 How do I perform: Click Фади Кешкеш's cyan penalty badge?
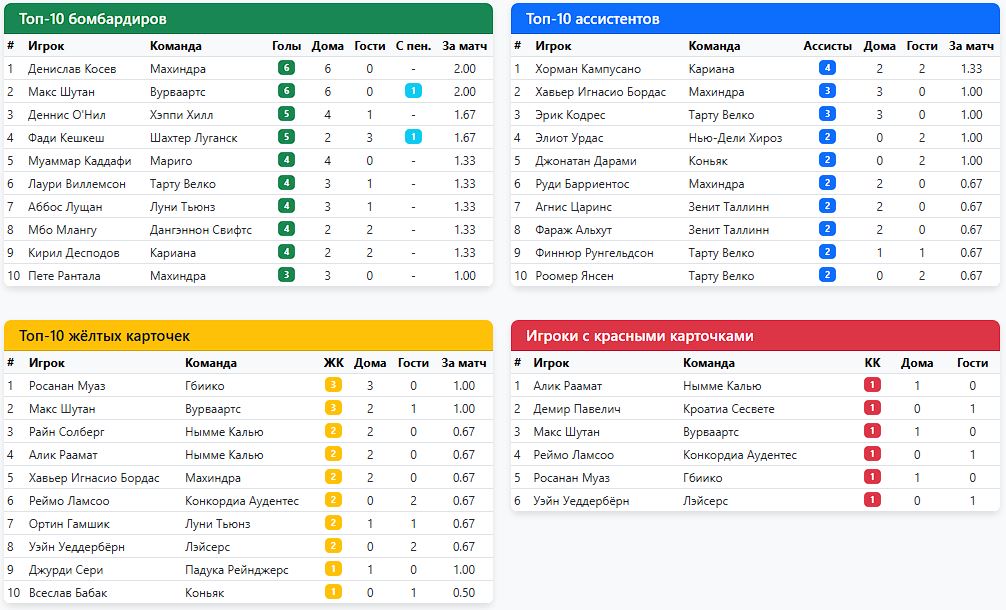pyautogui.click(x=412, y=137)
